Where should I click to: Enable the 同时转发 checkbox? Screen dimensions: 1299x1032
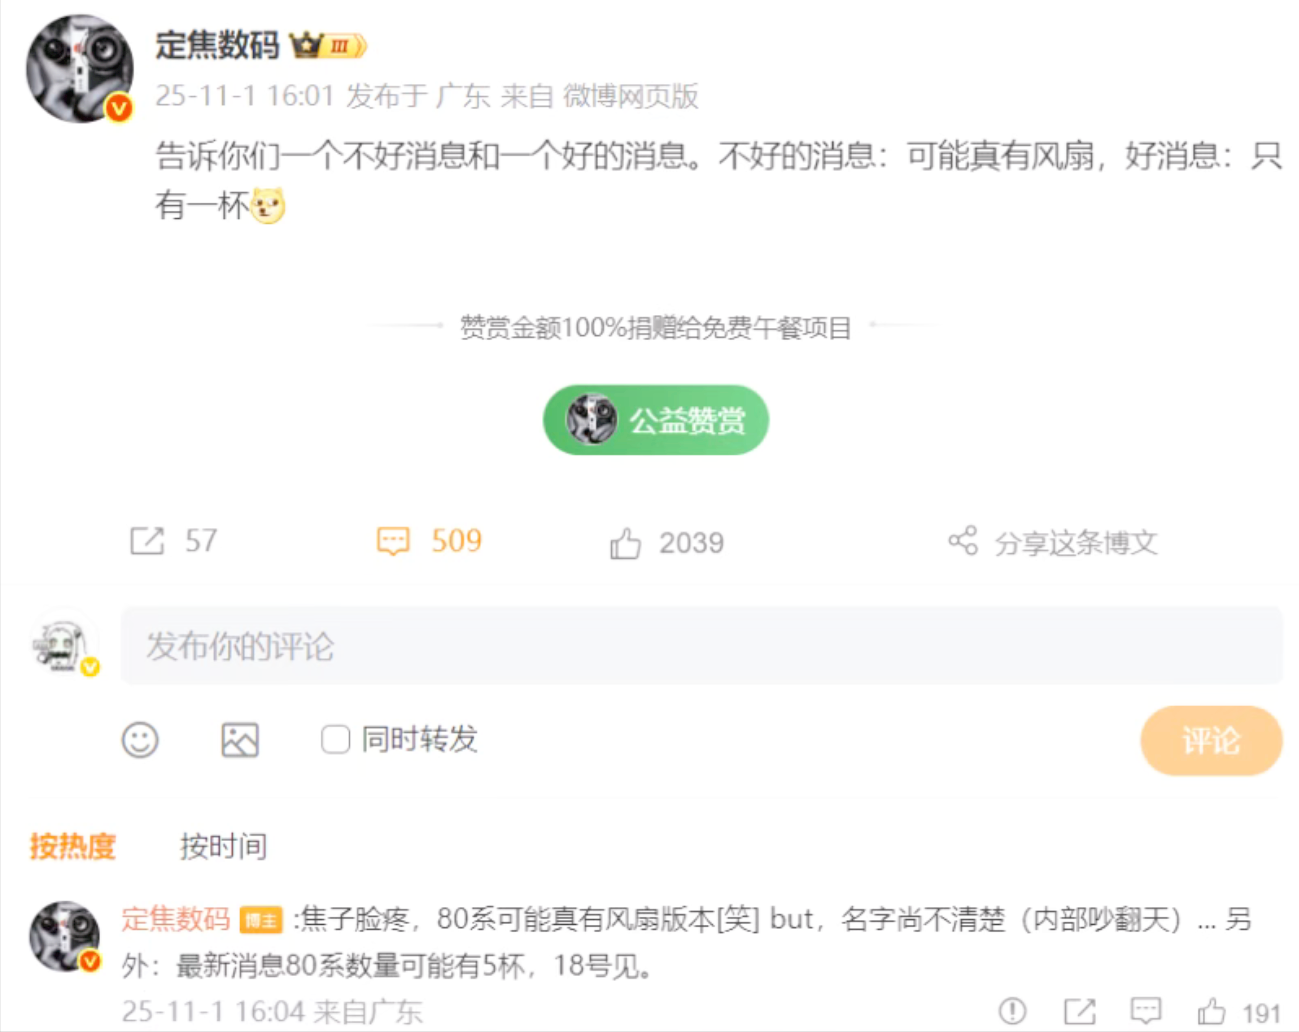click(x=335, y=740)
